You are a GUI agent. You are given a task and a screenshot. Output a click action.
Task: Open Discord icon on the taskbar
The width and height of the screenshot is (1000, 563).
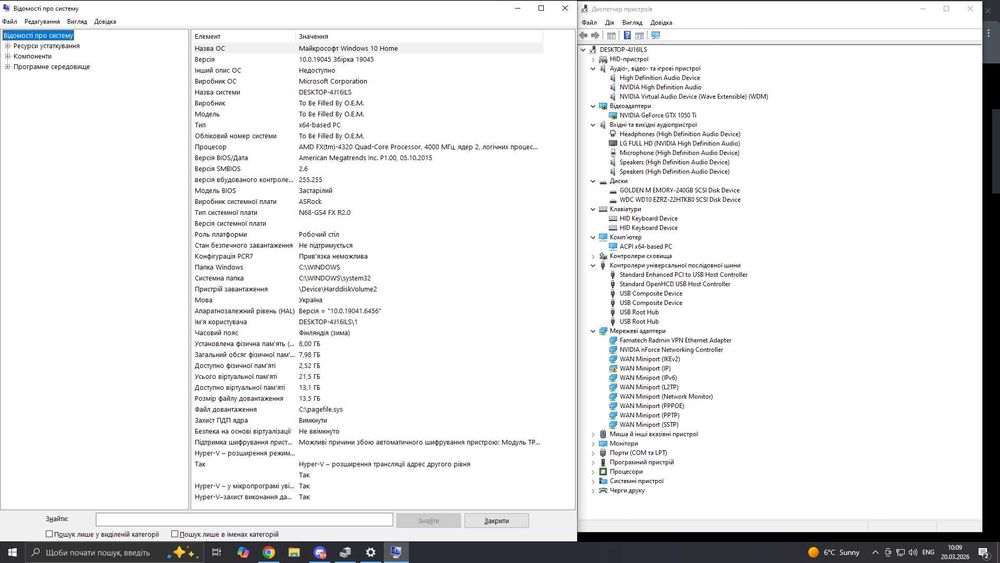tap(320, 552)
